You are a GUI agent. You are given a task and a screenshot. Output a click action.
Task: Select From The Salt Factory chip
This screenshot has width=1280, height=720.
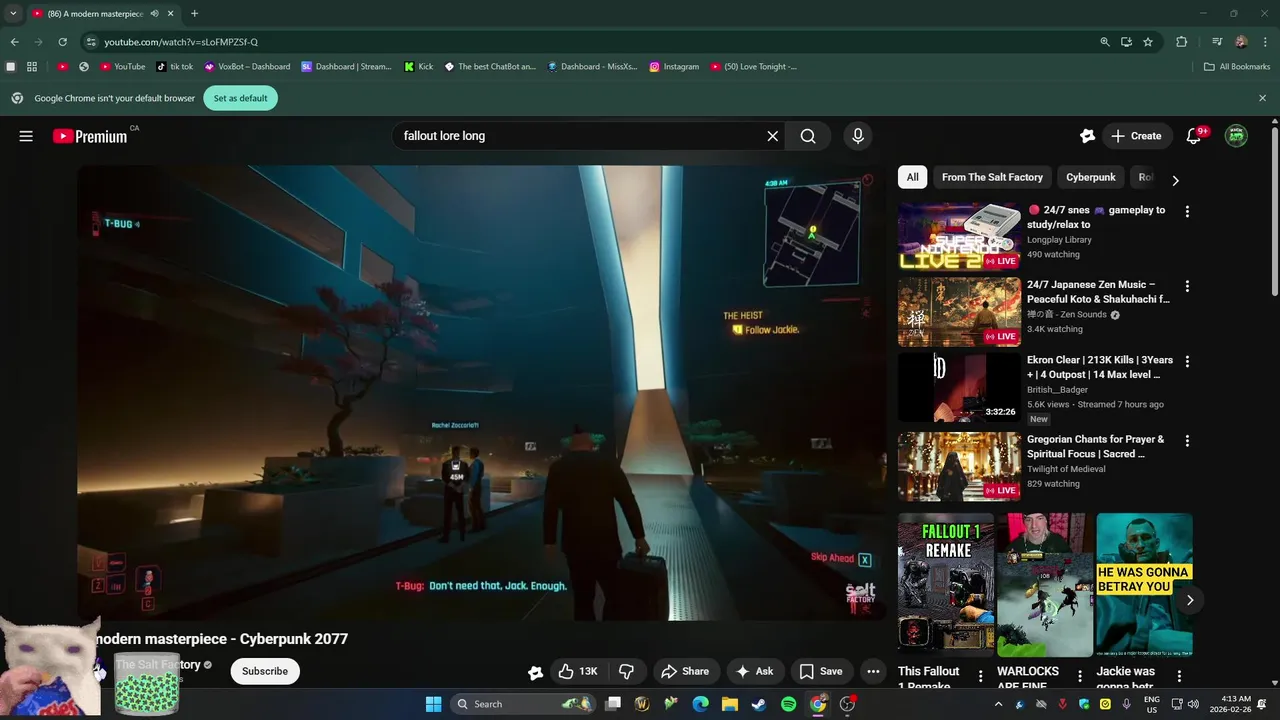[992, 177]
